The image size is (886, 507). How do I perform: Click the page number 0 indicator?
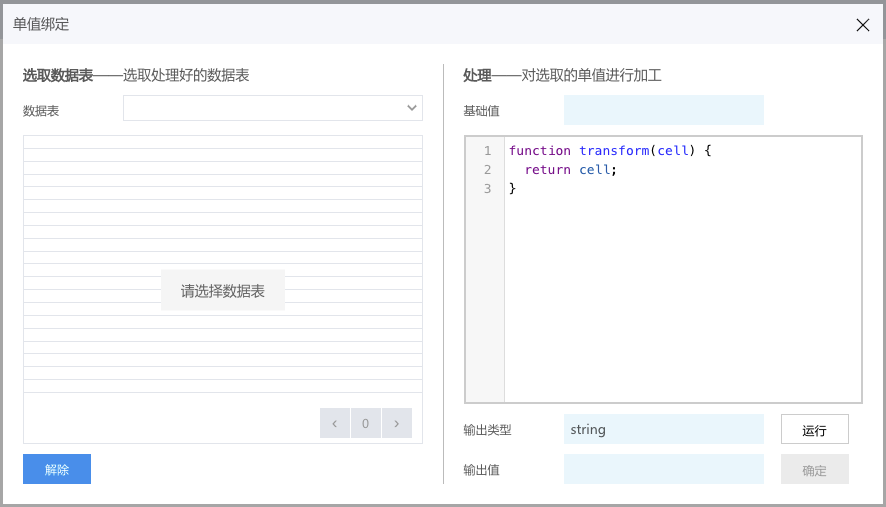pyautogui.click(x=366, y=423)
